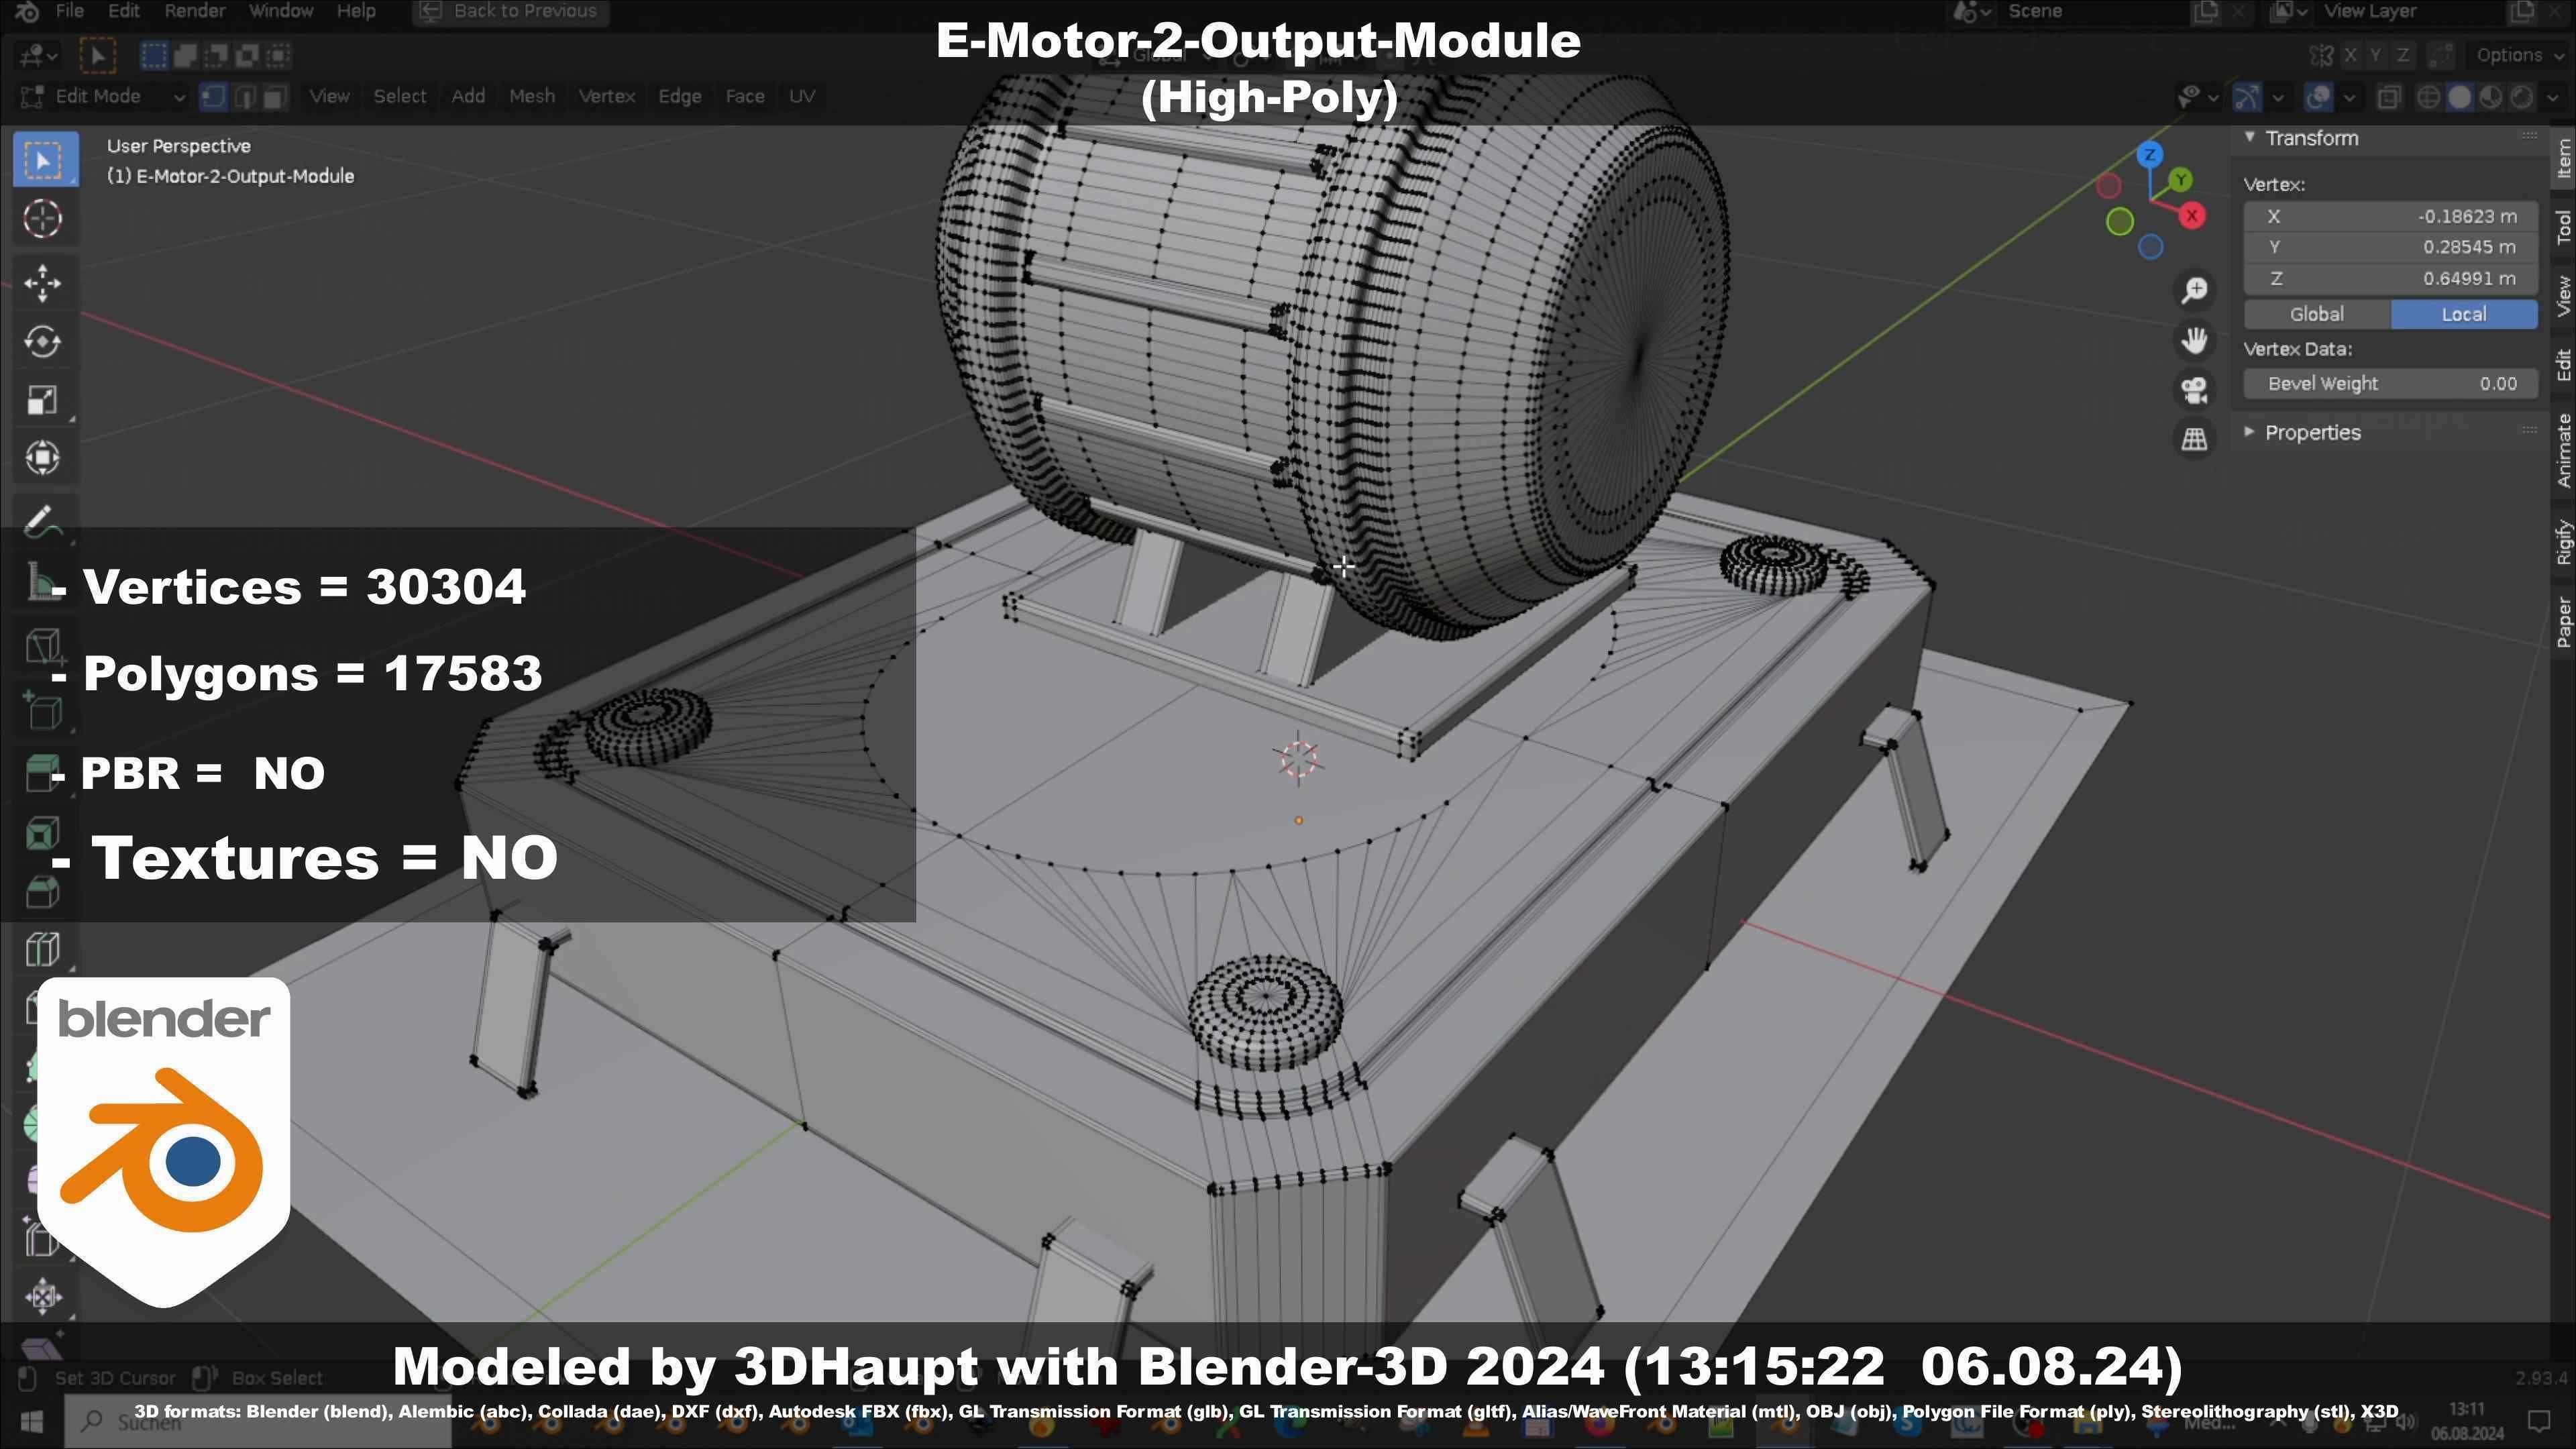Switch to solid shading
Image resolution: width=2576 pixels, height=1449 pixels.
(x=2459, y=97)
